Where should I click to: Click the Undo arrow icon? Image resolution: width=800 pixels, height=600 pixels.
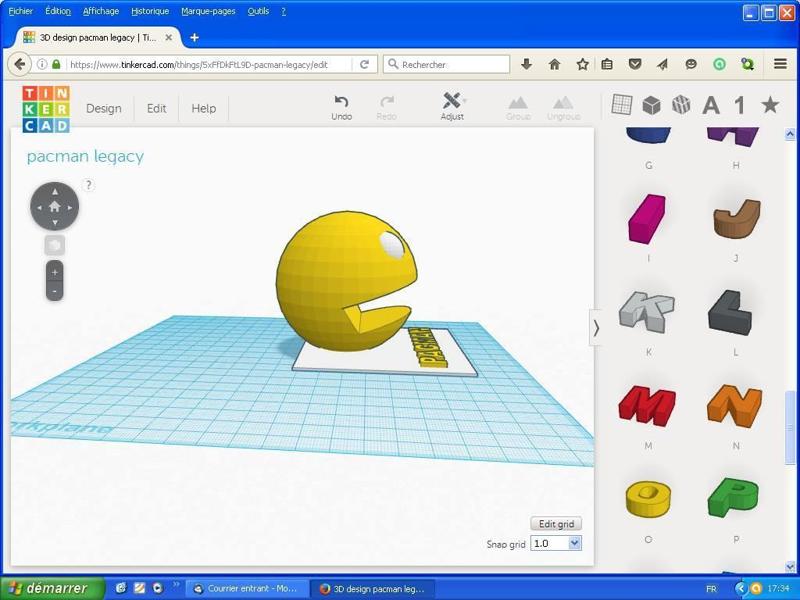[x=341, y=102]
